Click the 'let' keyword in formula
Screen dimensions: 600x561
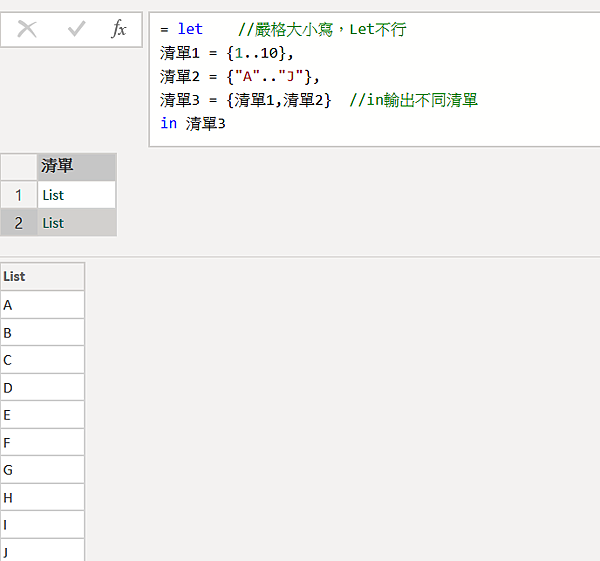pyautogui.click(x=190, y=29)
